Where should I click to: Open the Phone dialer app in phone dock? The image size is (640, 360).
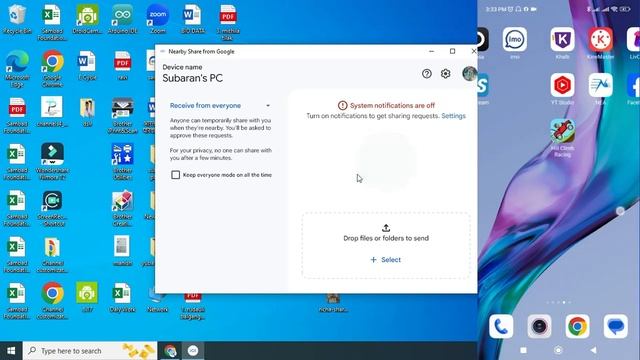pyautogui.click(x=501, y=327)
